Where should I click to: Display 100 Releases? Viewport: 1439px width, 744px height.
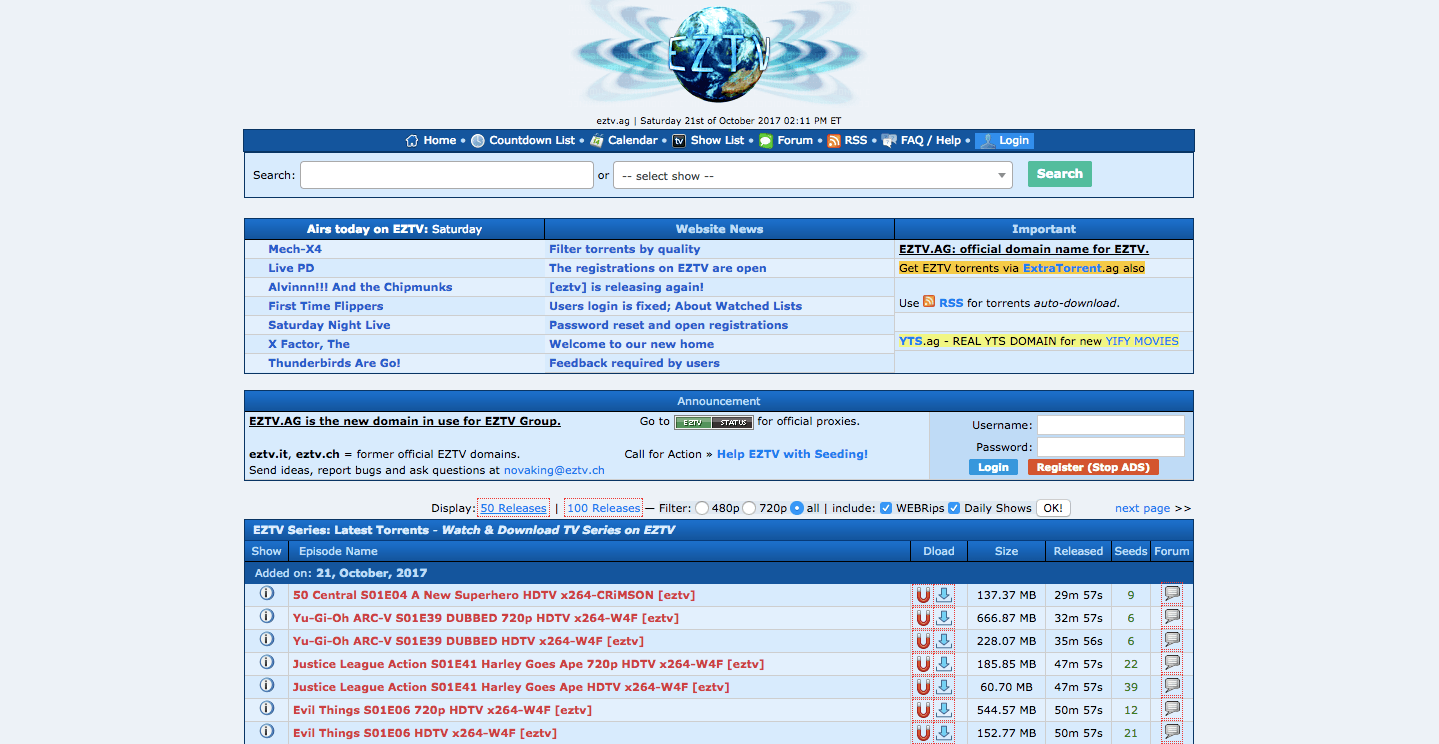pos(604,508)
